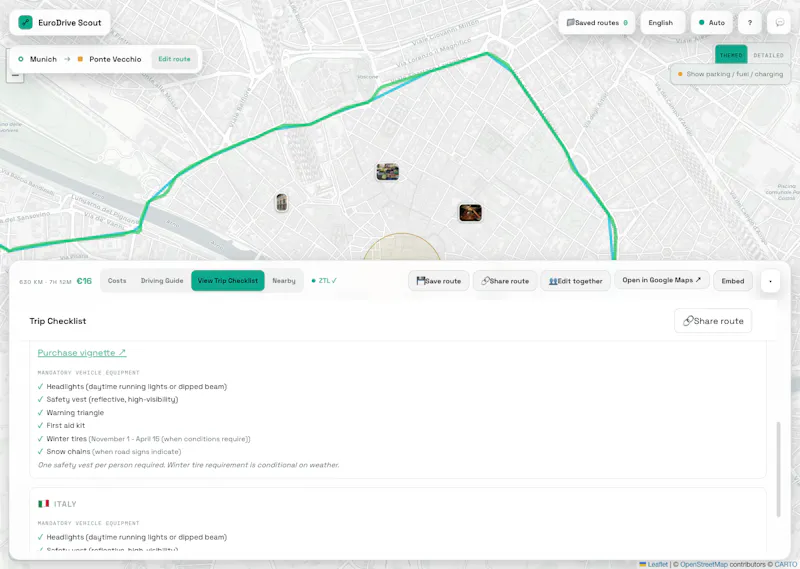Open the feedback chat bubble icon
Viewport: 800px width, 569px height.
coord(779,22)
